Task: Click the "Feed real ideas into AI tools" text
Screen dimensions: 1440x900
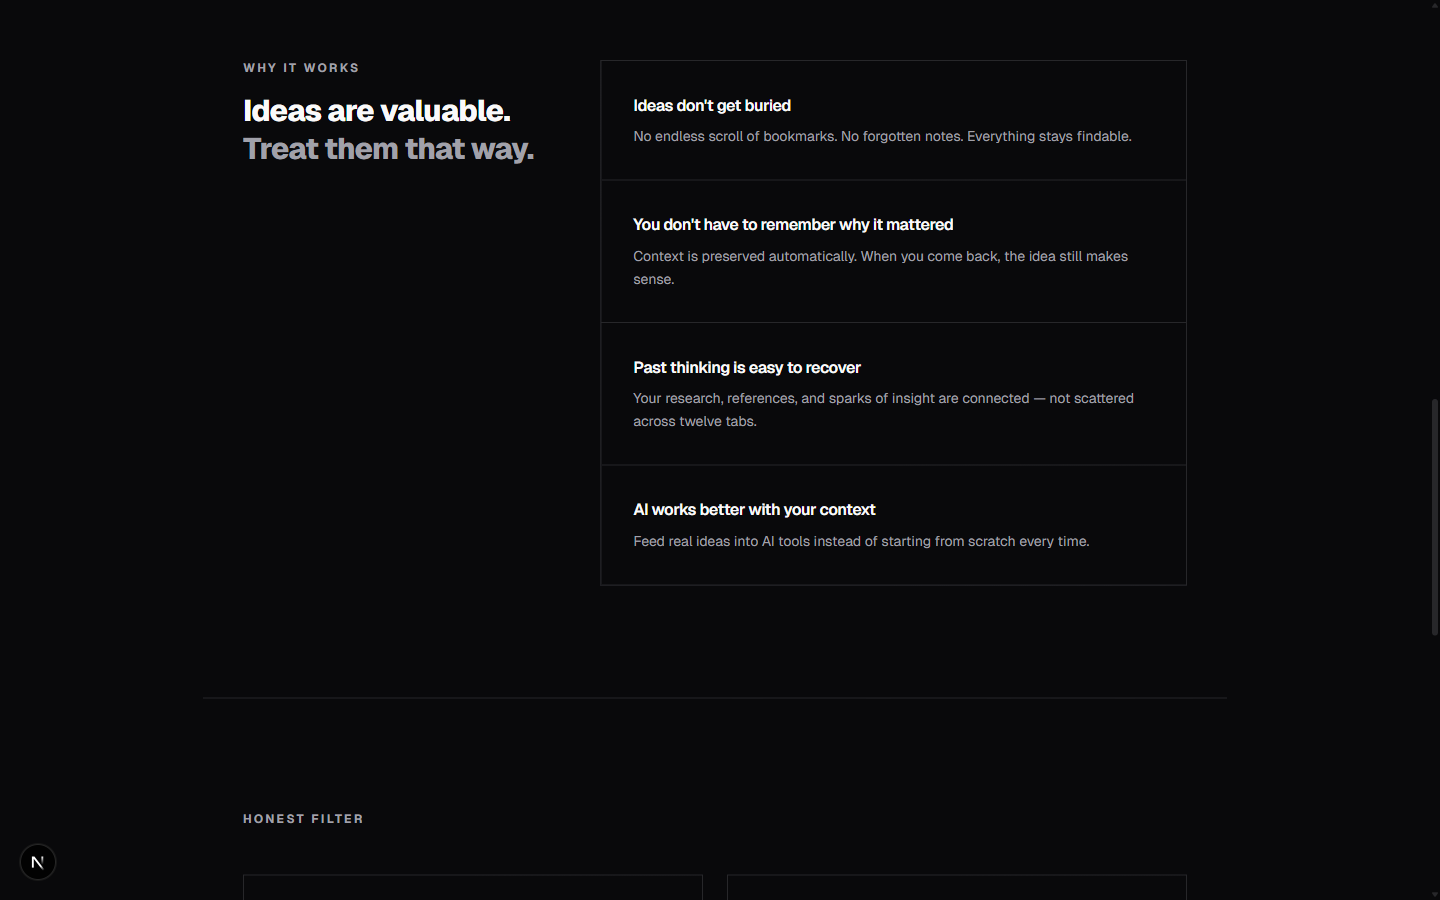Action: point(861,541)
